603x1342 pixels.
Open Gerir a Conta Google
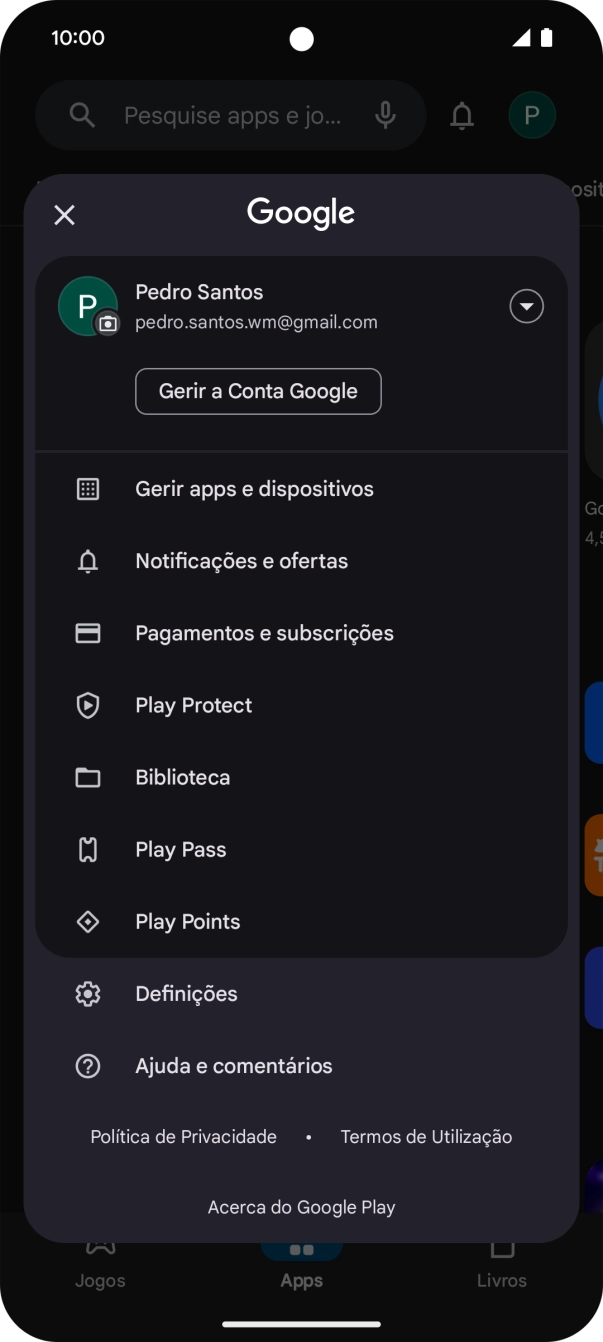pyautogui.click(x=258, y=391)
